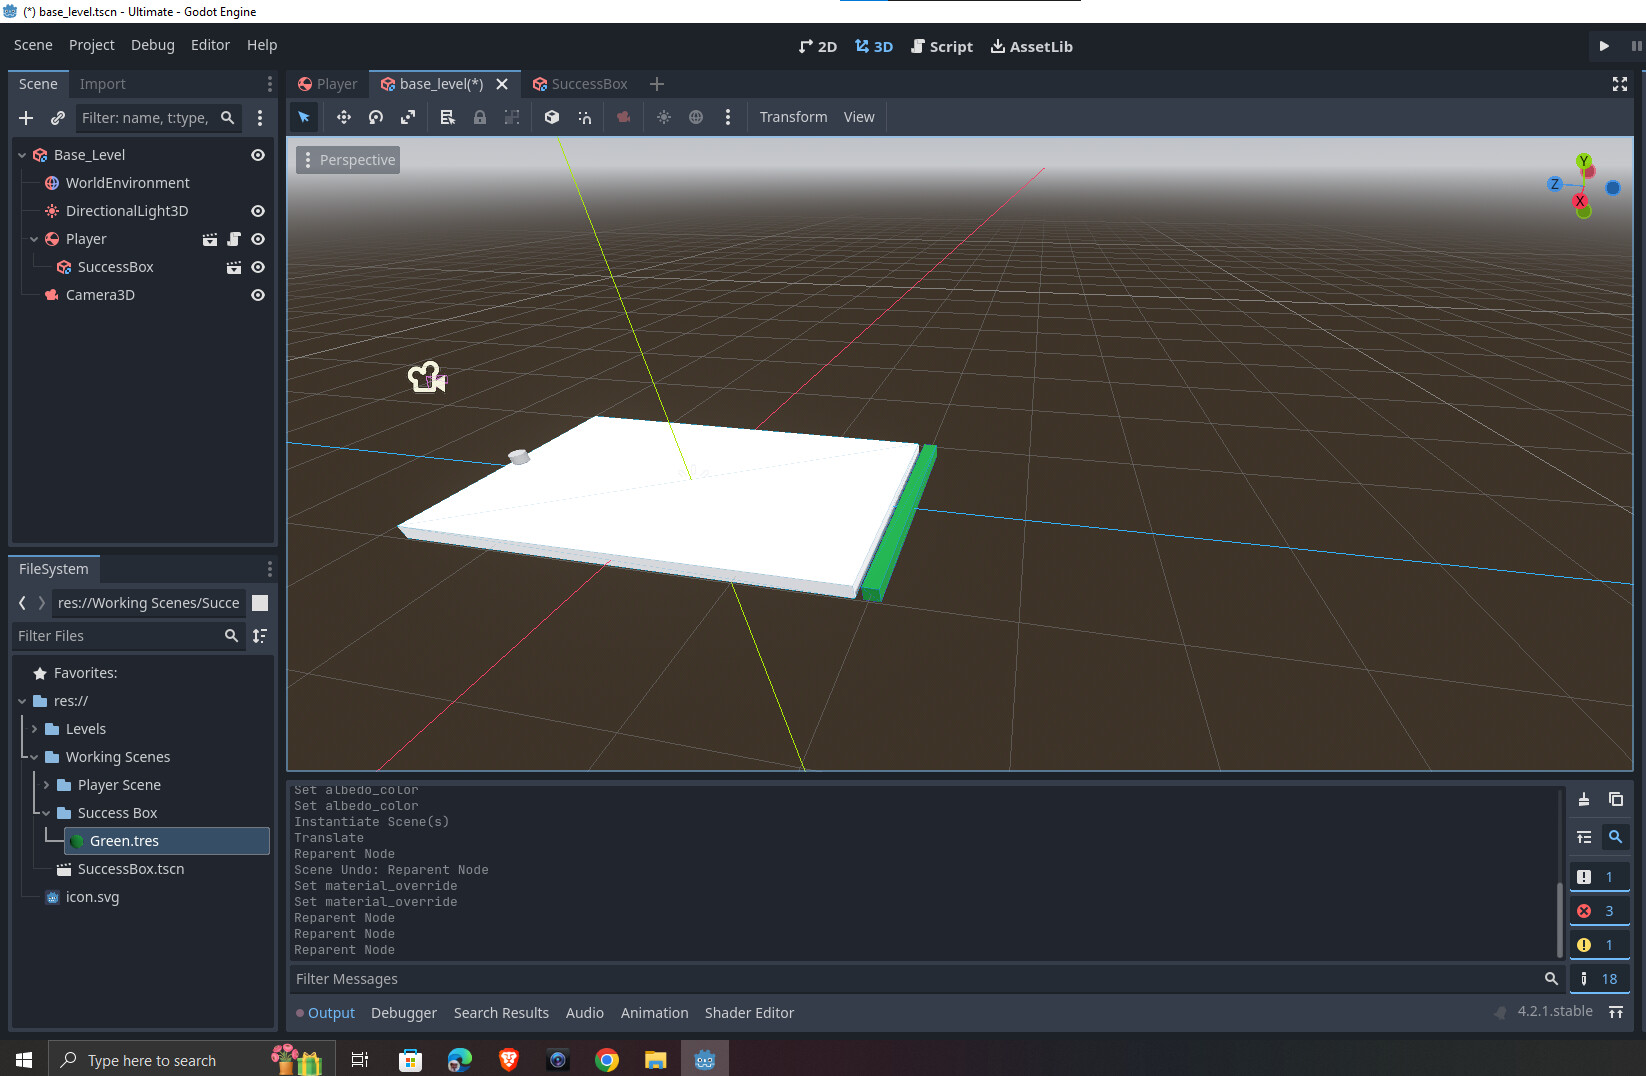Open the environment preview globe icon
The image size is (1646, 1076).
coord(696,117)
